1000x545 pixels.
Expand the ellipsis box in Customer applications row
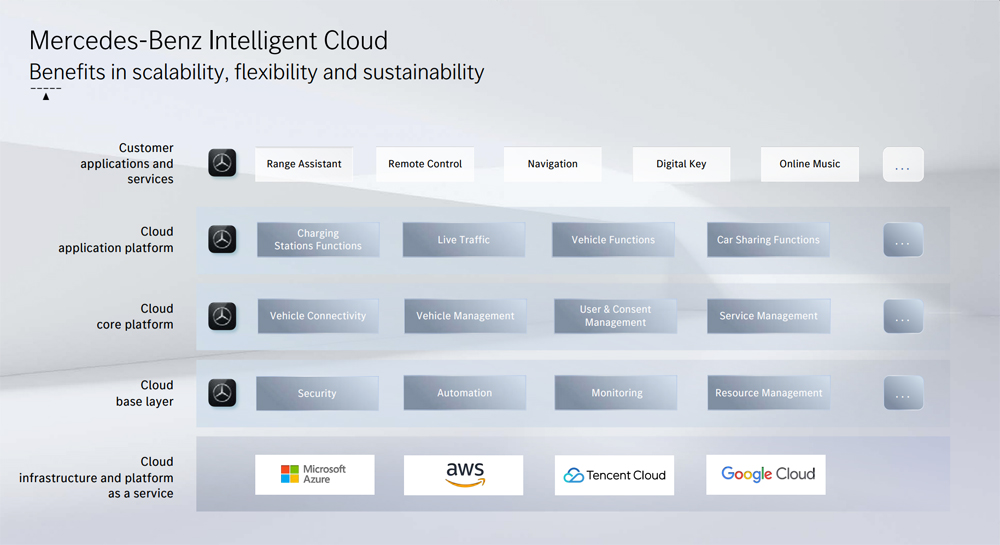click(x=903, y=164)
